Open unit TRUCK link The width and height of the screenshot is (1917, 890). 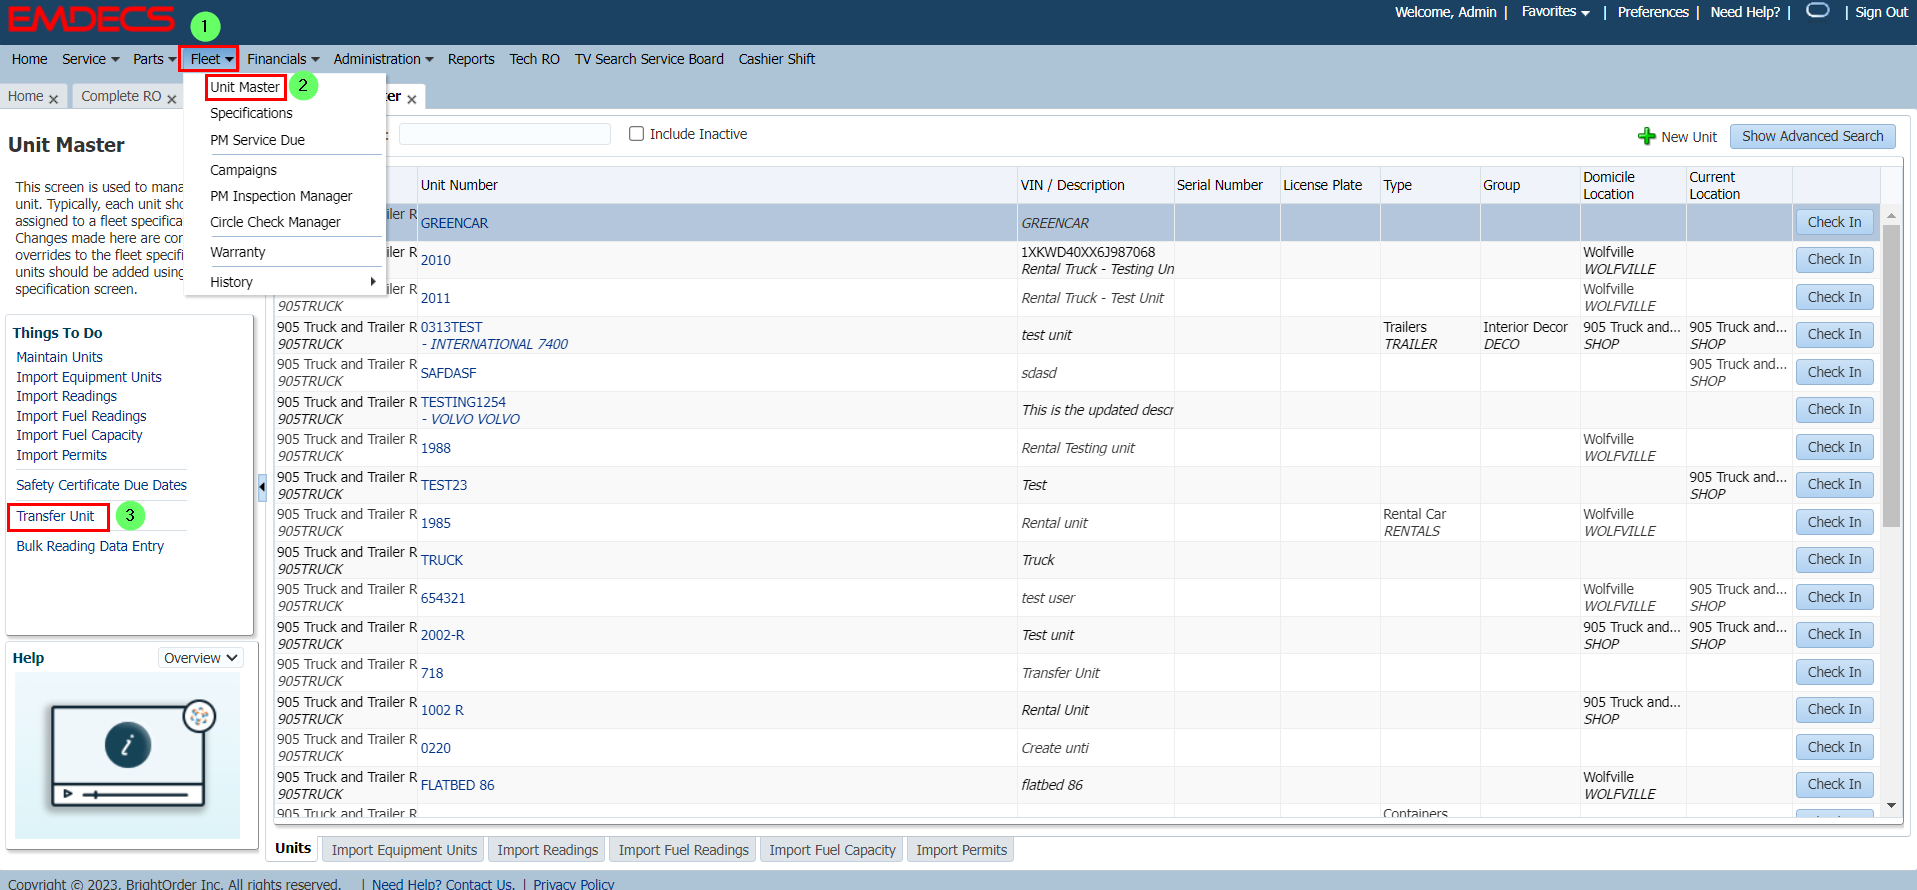point(442,560)
